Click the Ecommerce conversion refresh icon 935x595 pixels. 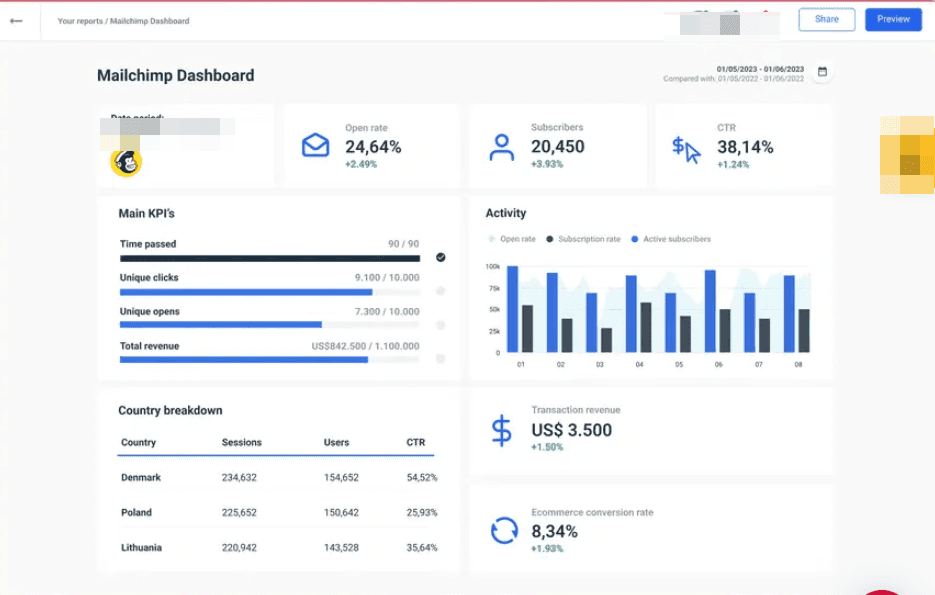tap(504, 530)
